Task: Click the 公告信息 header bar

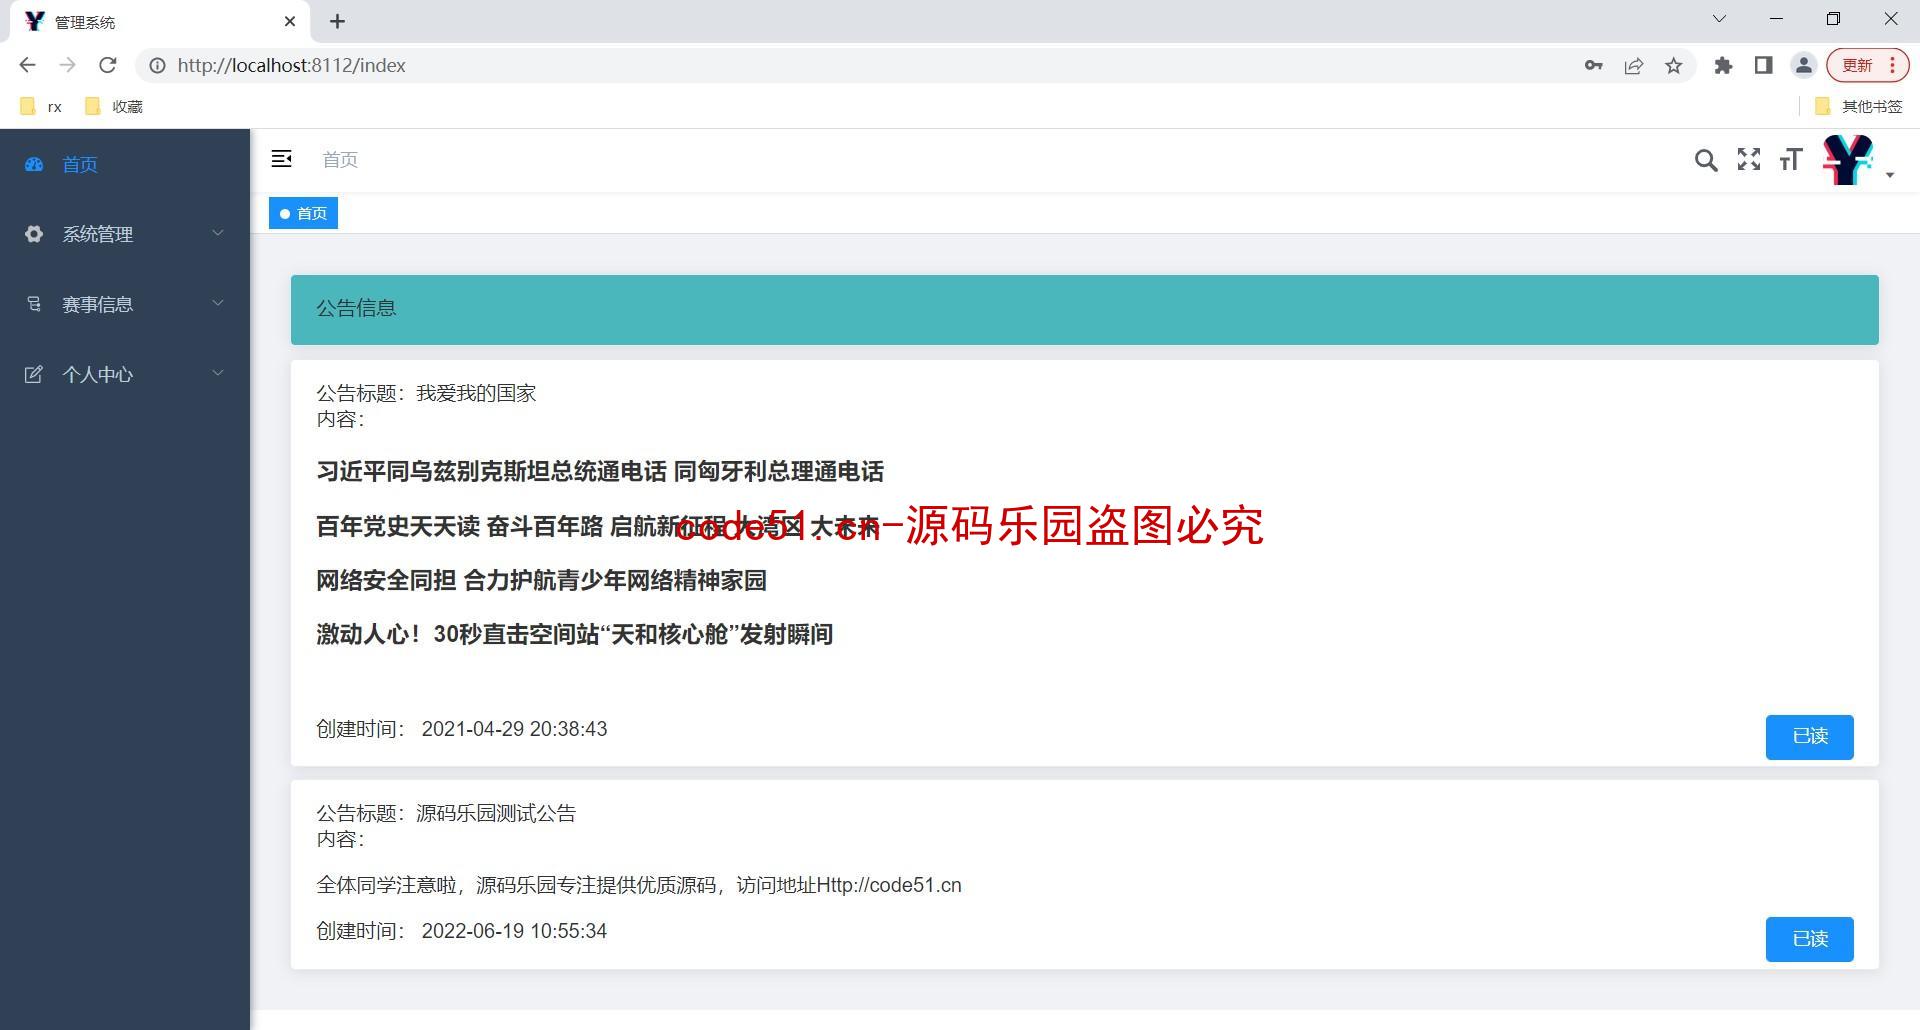Action: pyautogui.click(x=1084, y=310)
